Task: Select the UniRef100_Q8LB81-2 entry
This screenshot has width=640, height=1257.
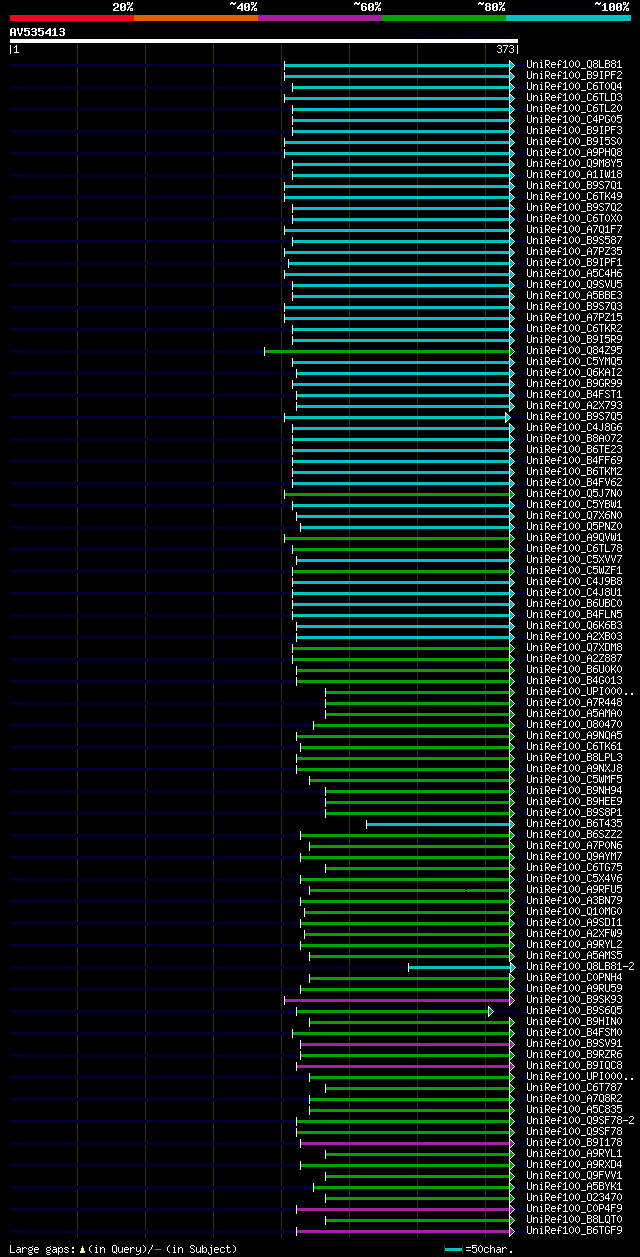Action: click(580, 967)
